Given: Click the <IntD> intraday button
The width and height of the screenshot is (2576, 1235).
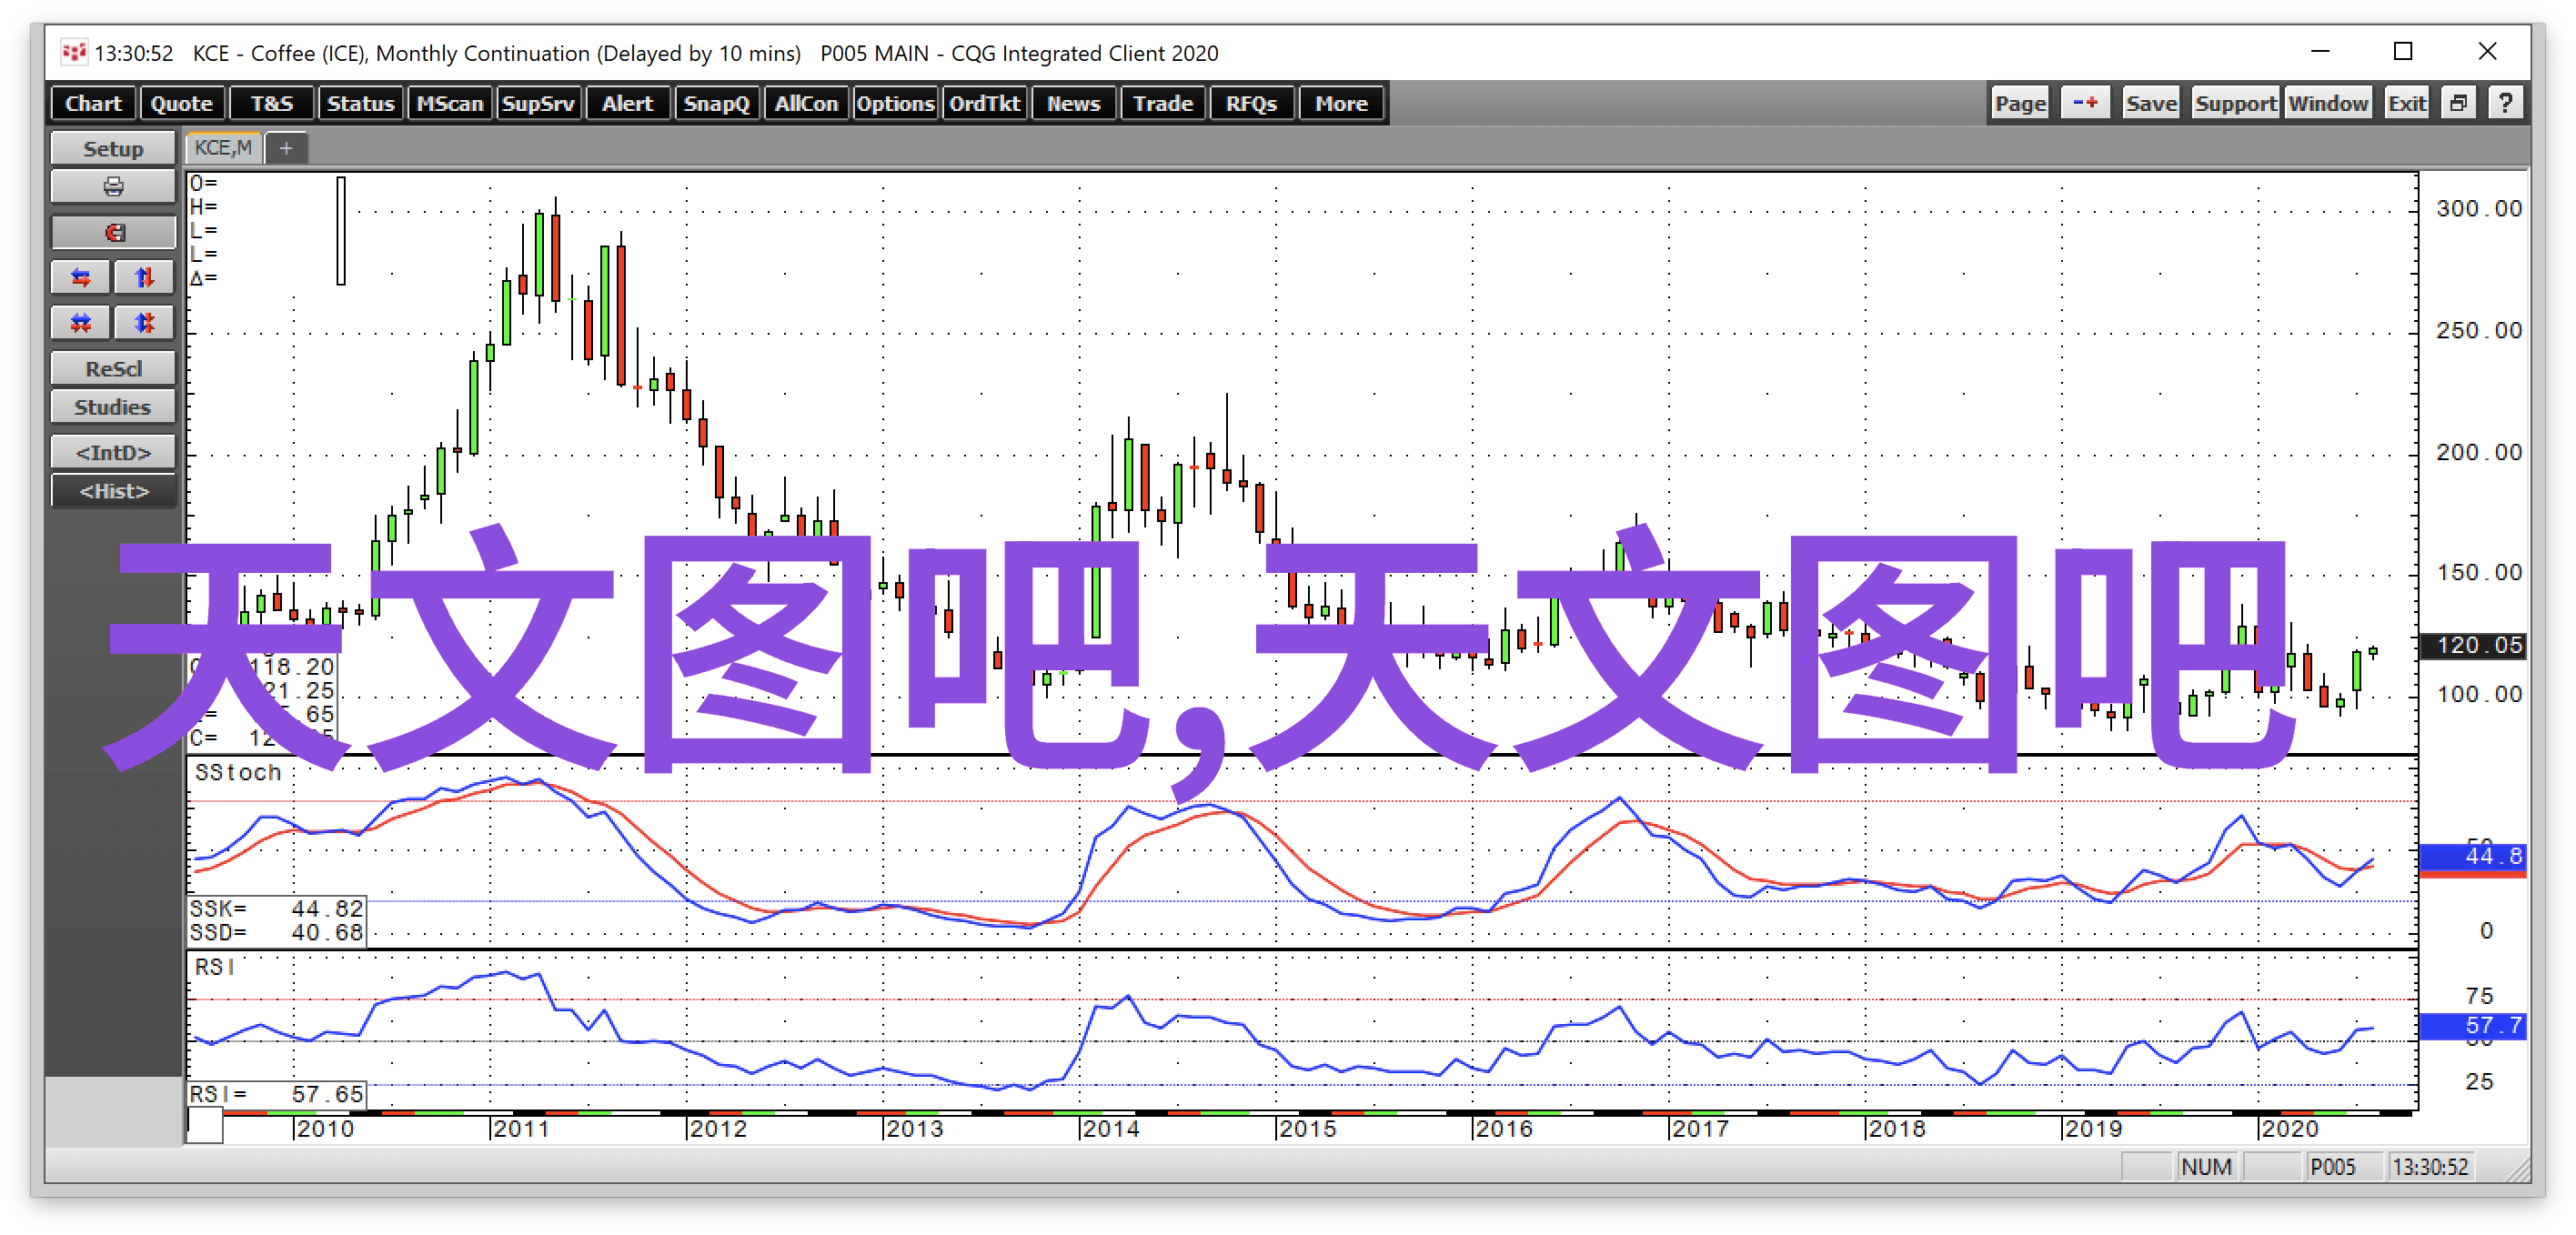Looking at the screenshot, I should tap(113, 452).
